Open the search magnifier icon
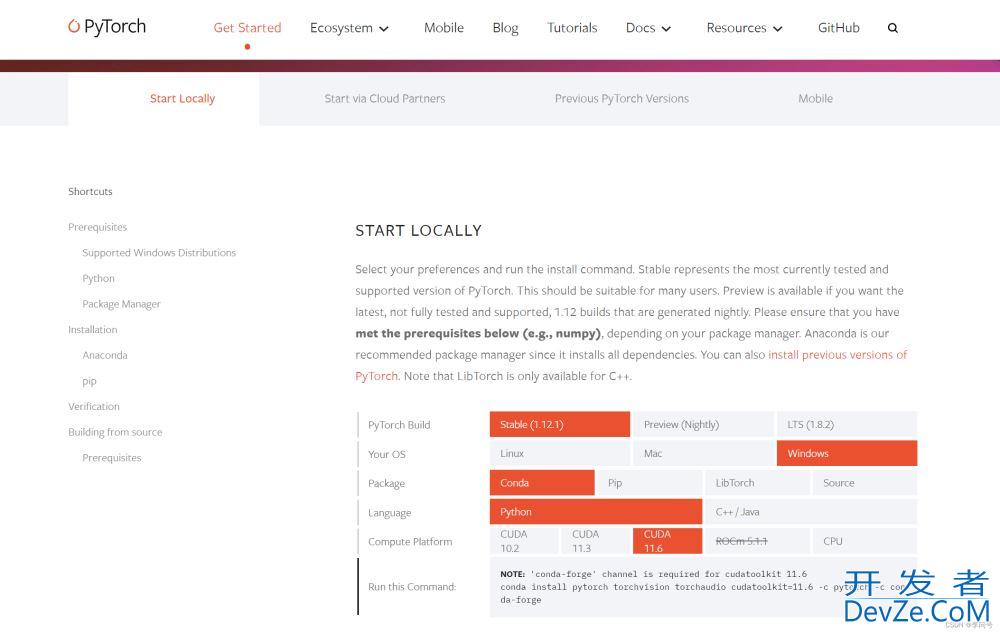 (x=892, y=28)
